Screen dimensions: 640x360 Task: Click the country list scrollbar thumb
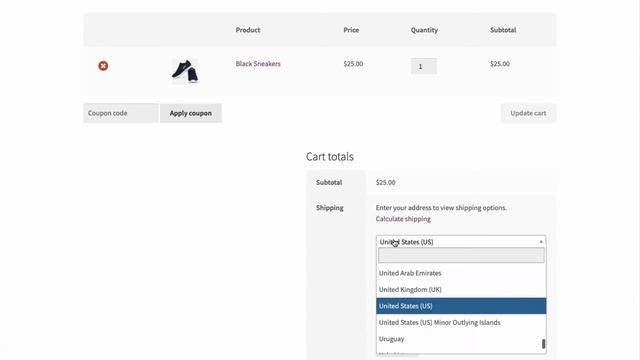point(543,344)
